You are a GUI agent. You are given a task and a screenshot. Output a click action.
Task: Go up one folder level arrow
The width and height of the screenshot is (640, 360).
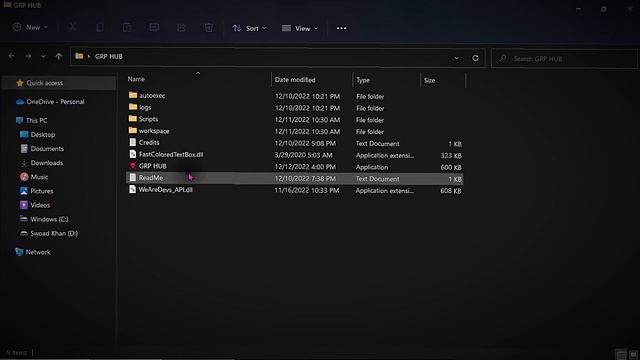(59, 56)
